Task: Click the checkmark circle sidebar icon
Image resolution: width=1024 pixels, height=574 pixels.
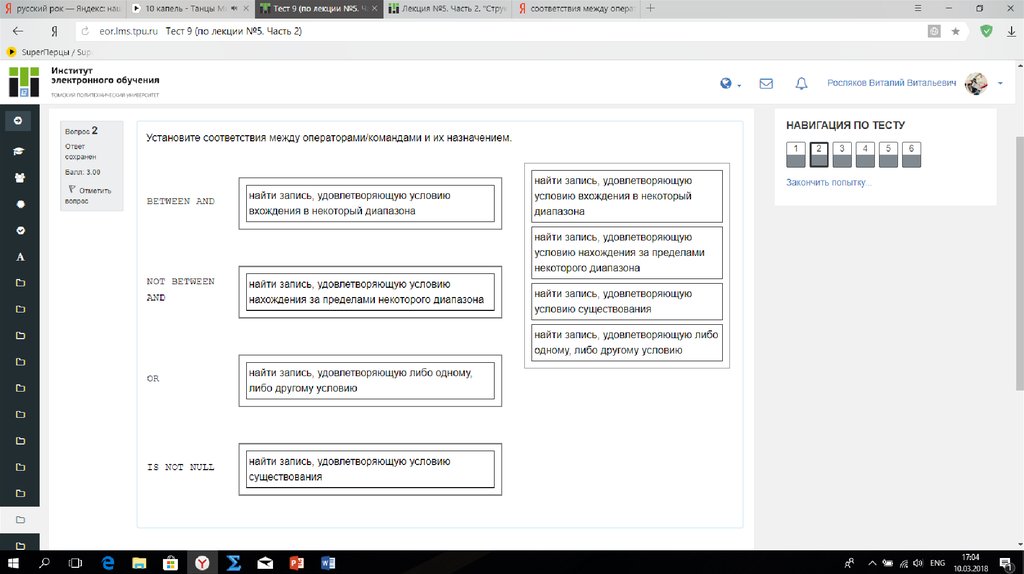Action: [20, 231]
